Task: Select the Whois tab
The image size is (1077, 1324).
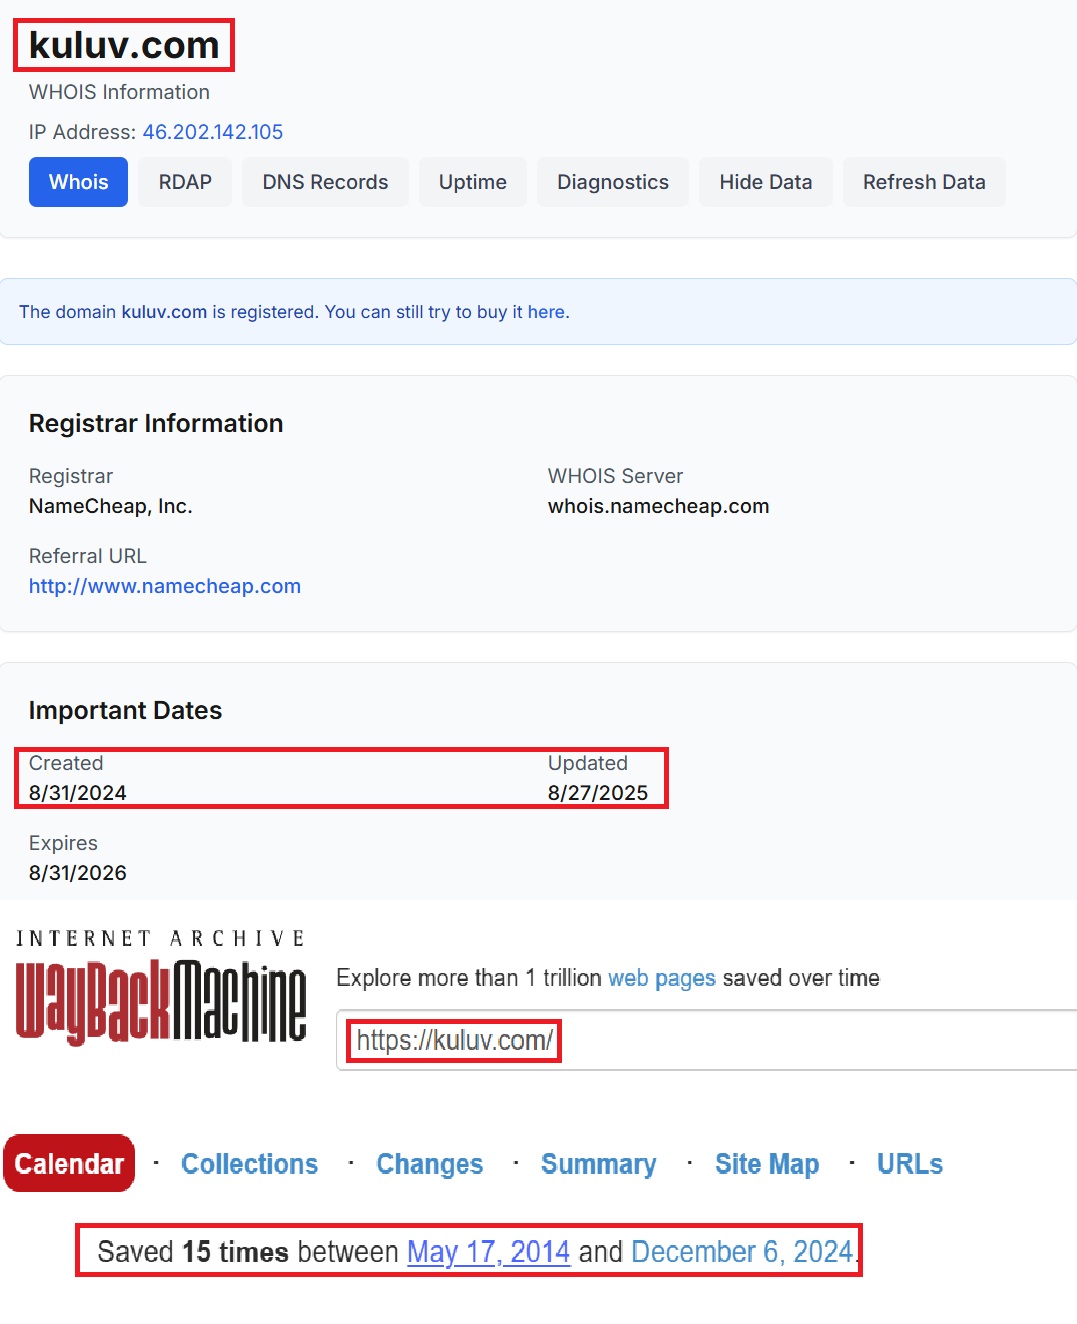Action: pyautogui.click(x=78, y=182)
